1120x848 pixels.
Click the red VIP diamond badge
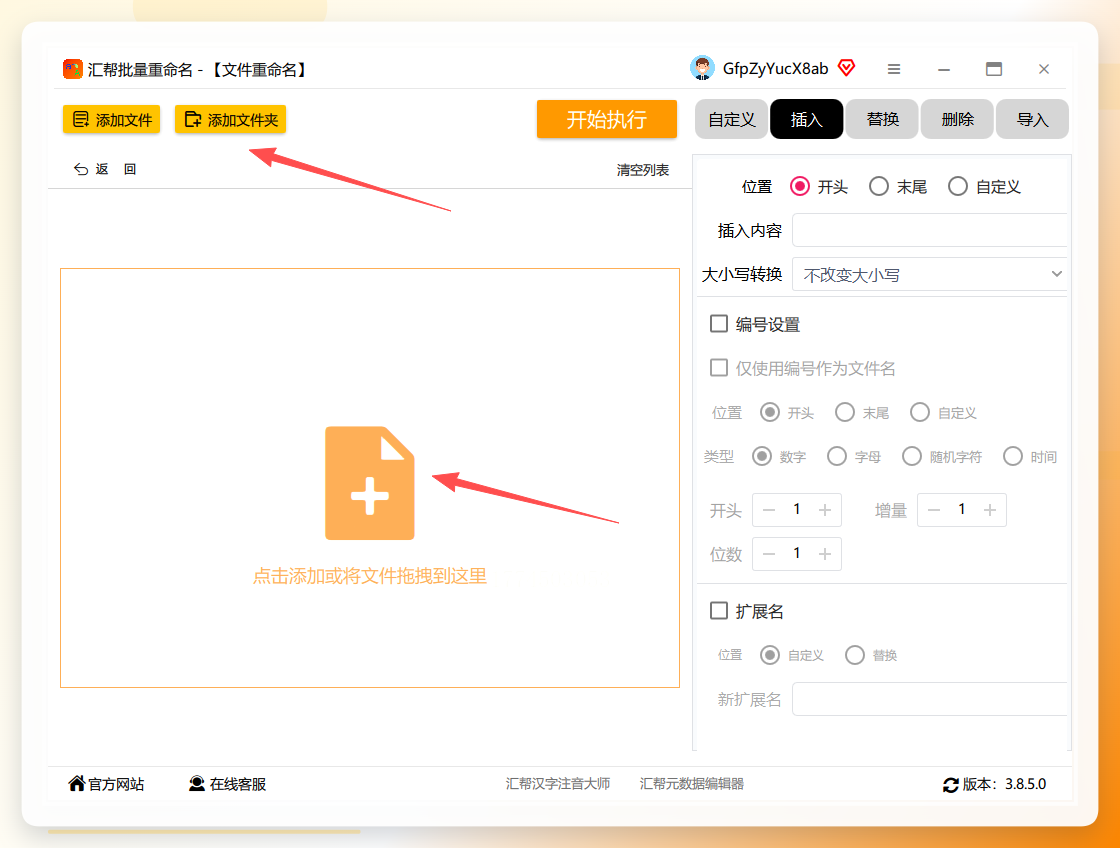pos(846,68)
